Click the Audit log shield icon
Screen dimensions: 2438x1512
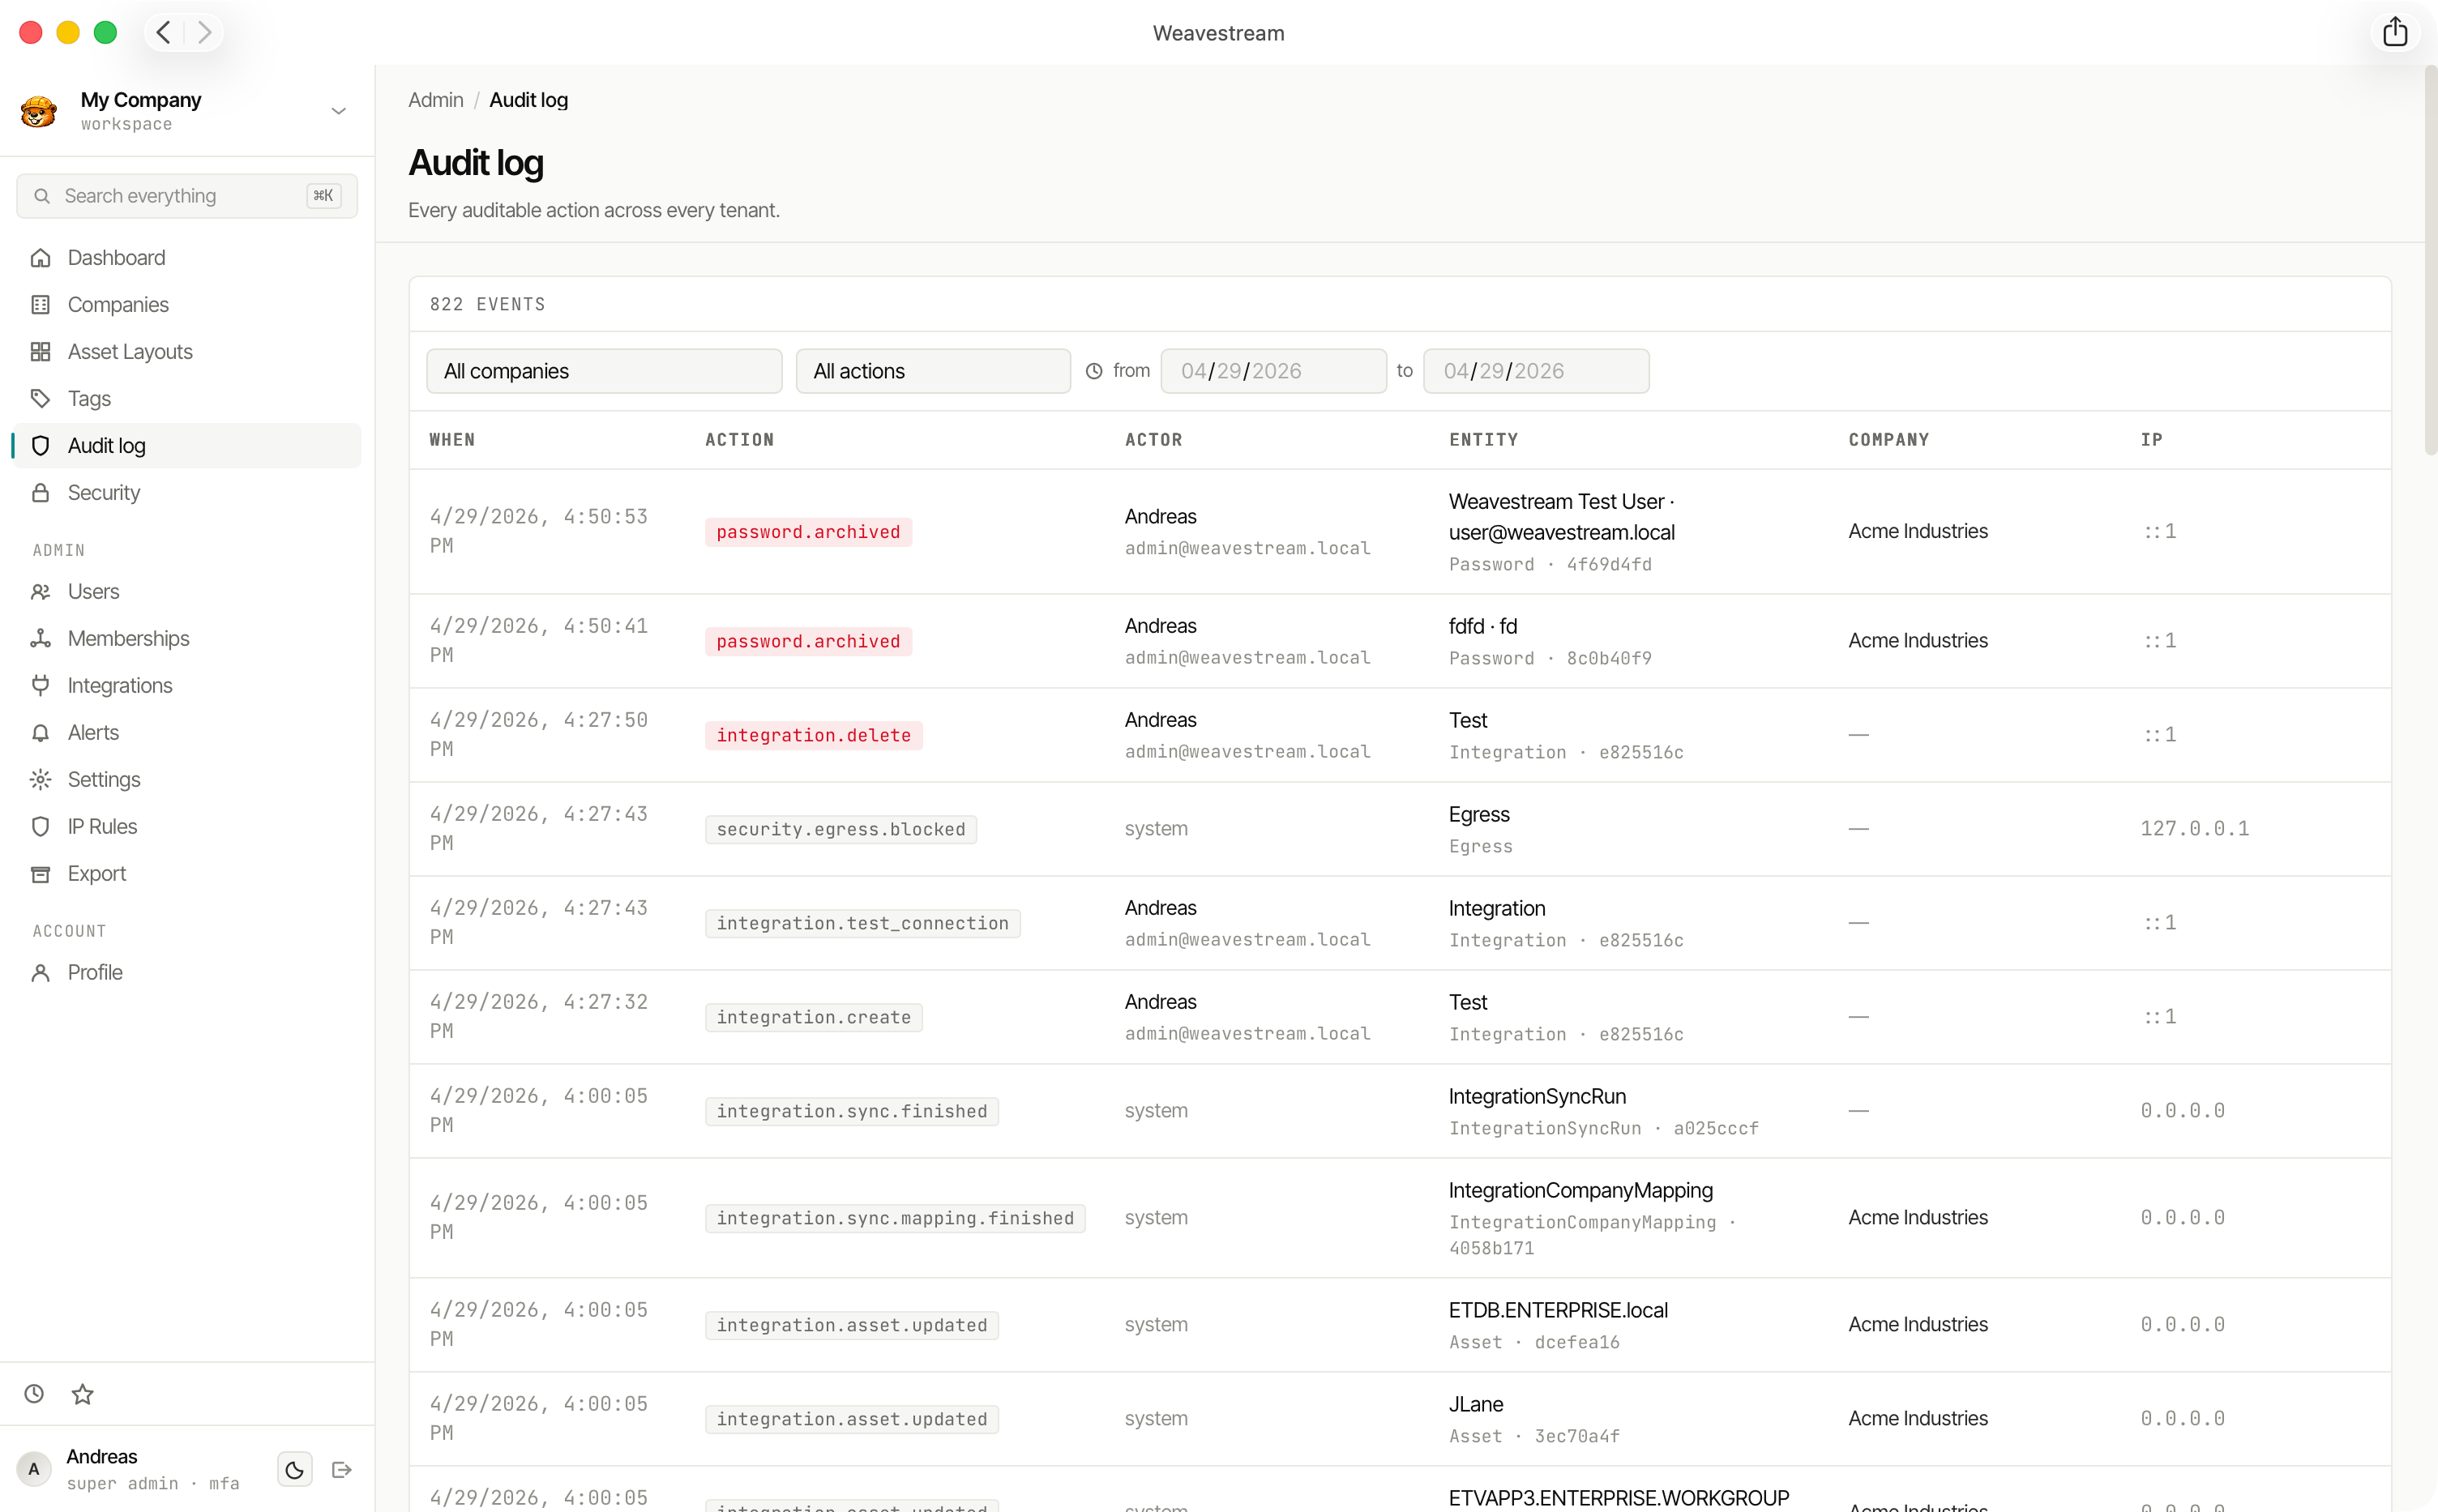[x=40, y=446]
